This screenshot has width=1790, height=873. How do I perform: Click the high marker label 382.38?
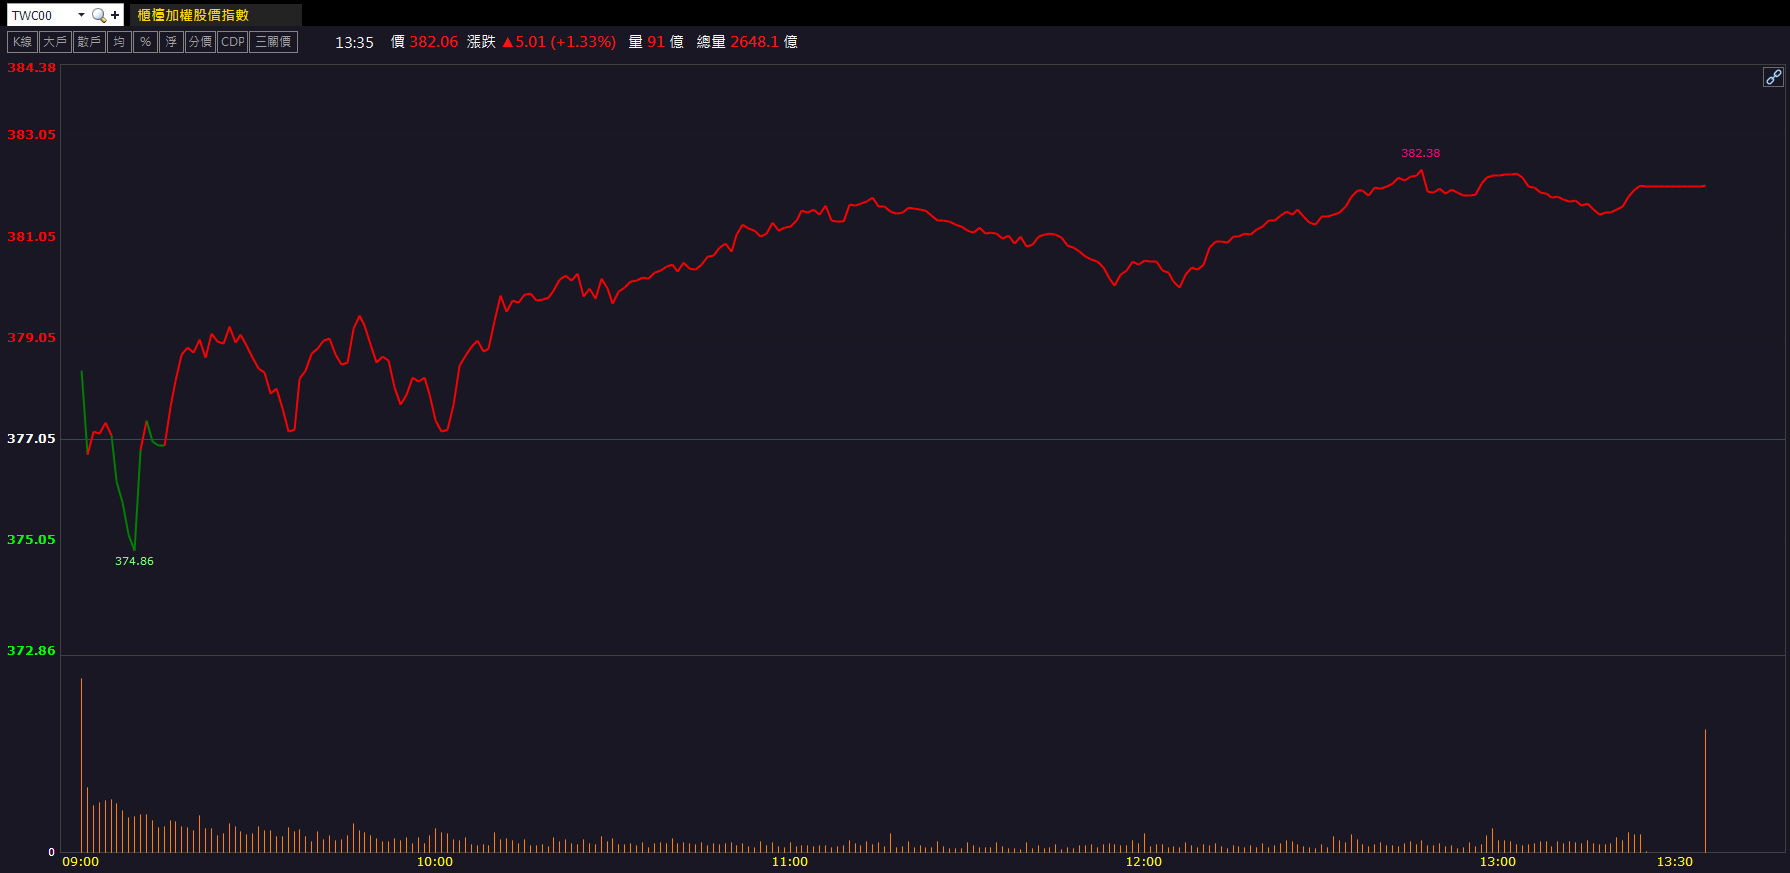tap(1420, 153)
